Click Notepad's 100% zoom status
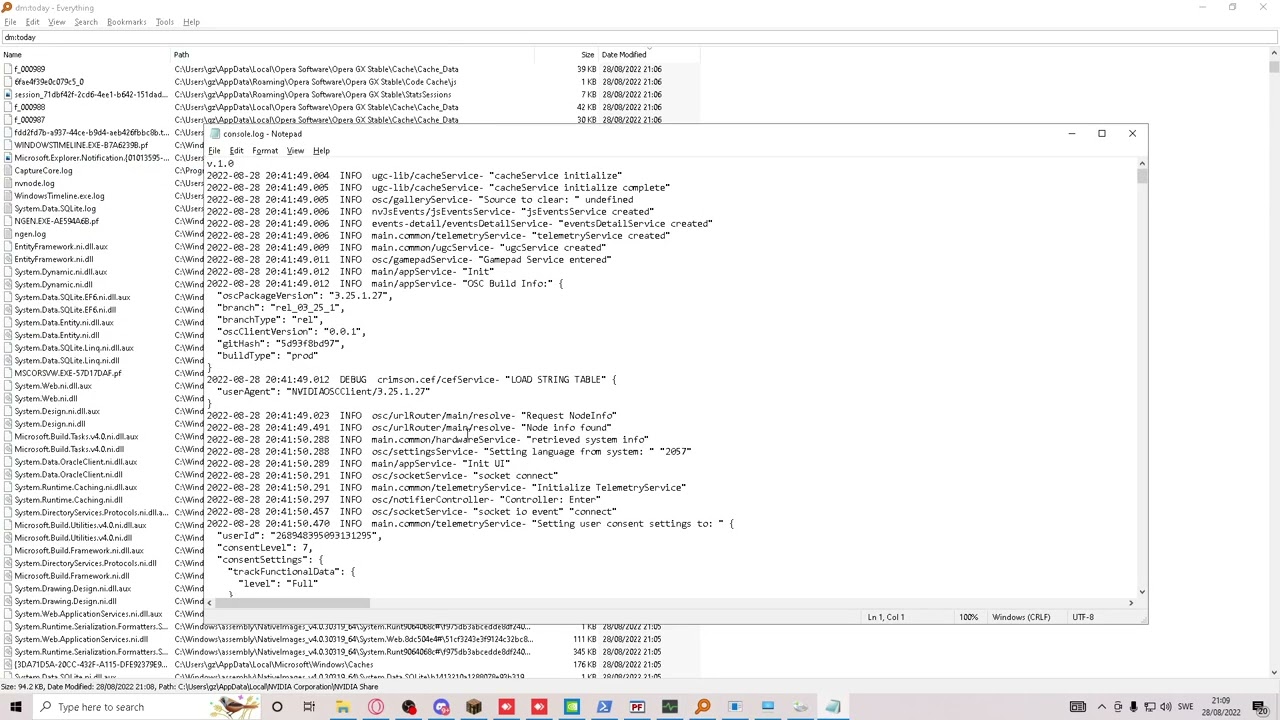The image size is (1280, 720). click(x=968, y=617)
